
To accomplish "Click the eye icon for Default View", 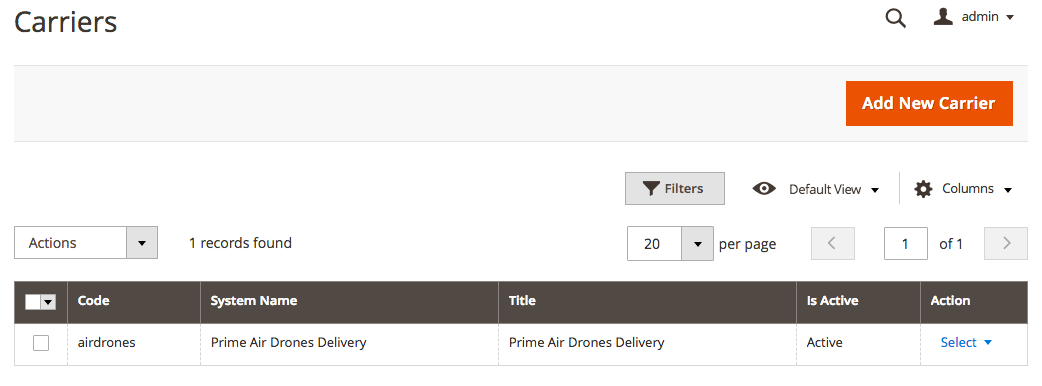I will [764, 189].
